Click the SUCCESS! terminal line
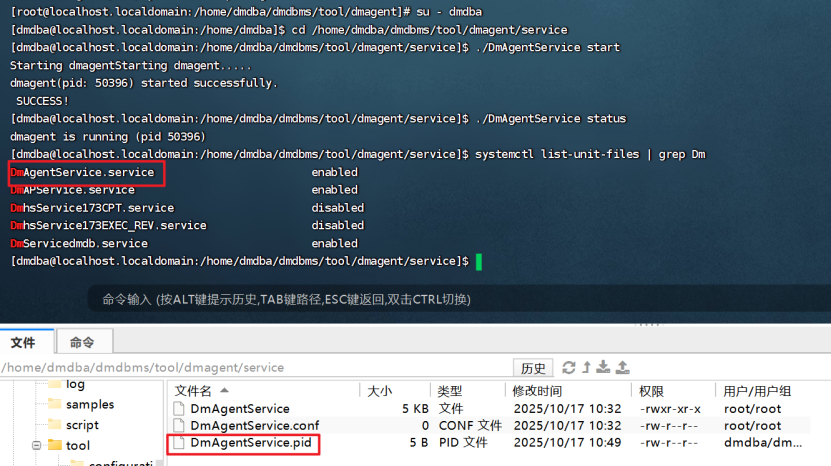Screen dimensions: 831x466 (42, 101)
